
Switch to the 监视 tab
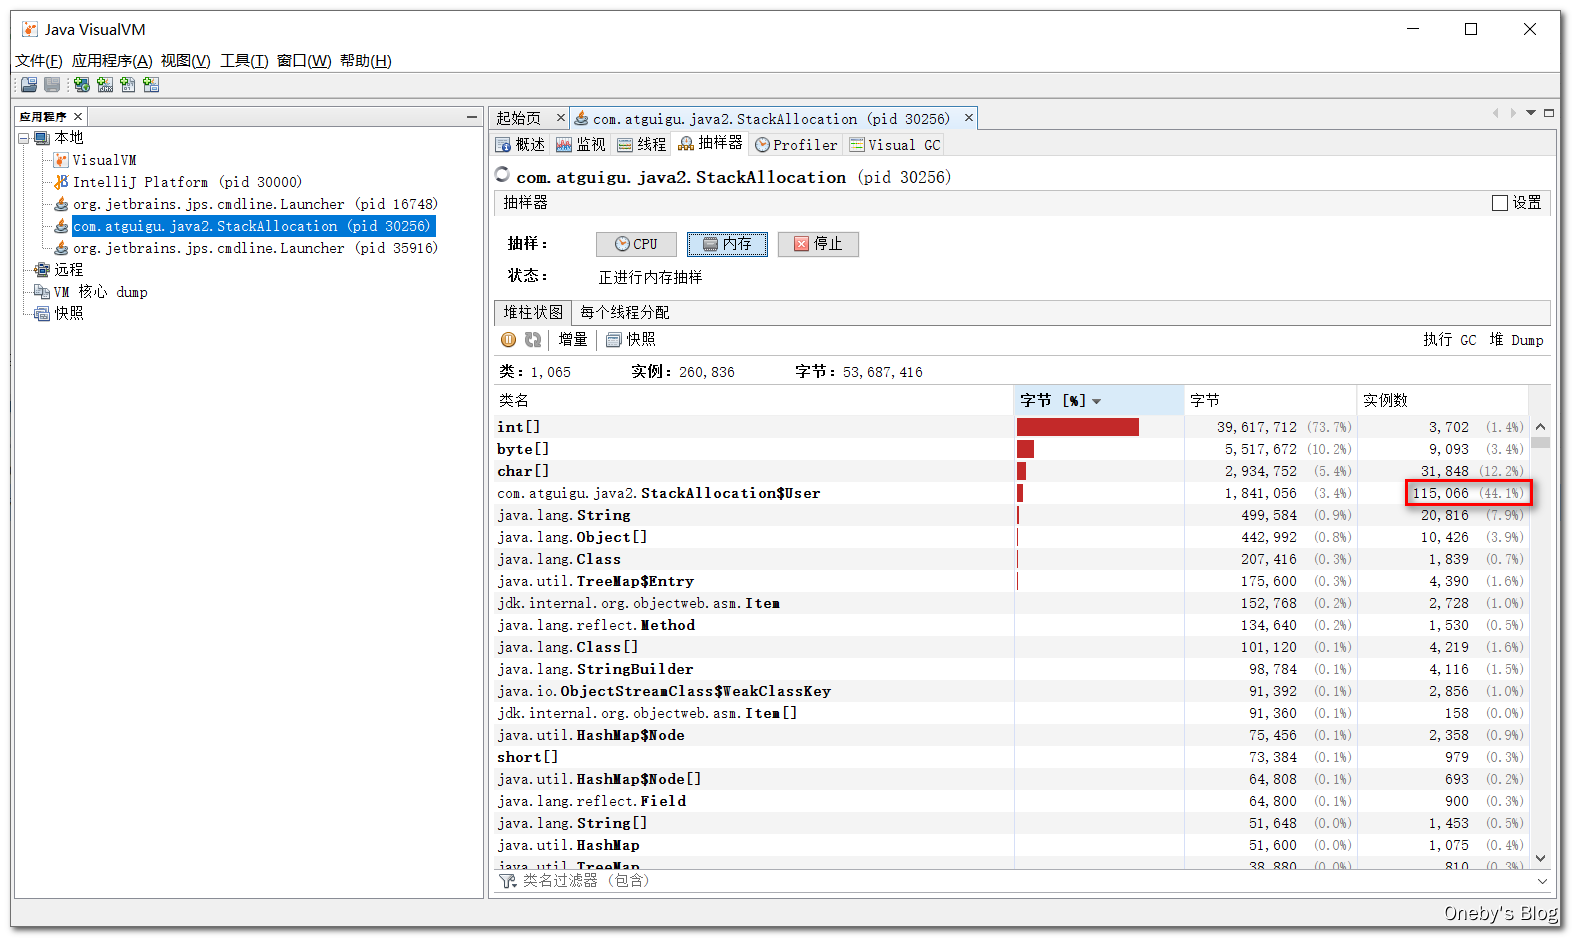point(581,145)
